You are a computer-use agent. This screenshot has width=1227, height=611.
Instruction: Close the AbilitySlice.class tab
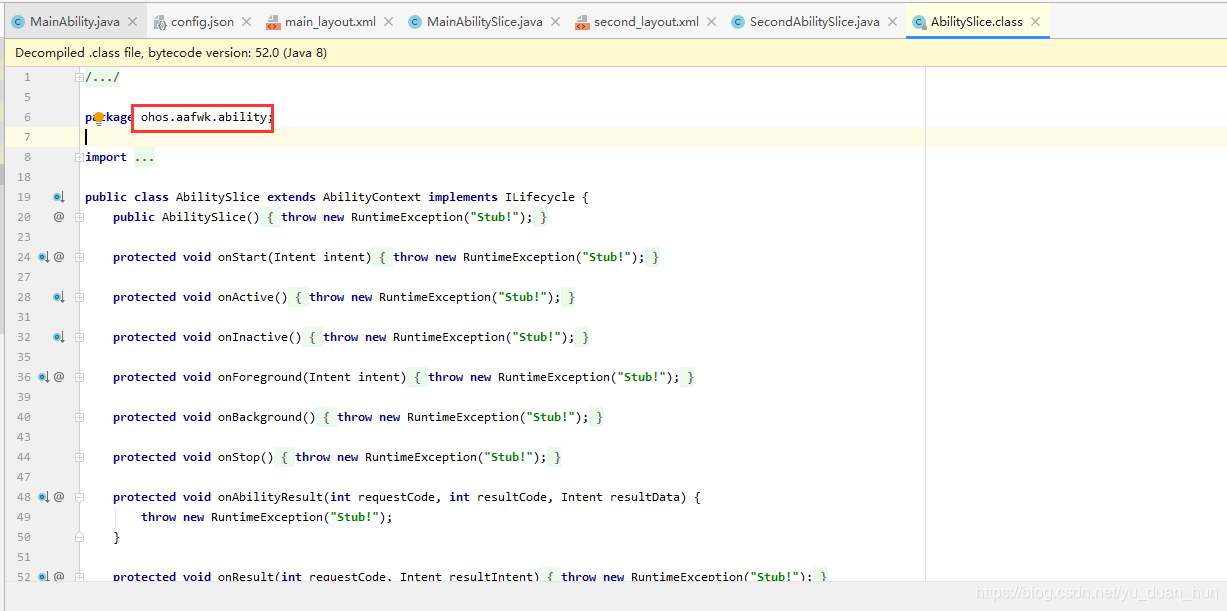(x=1035, y=22)
